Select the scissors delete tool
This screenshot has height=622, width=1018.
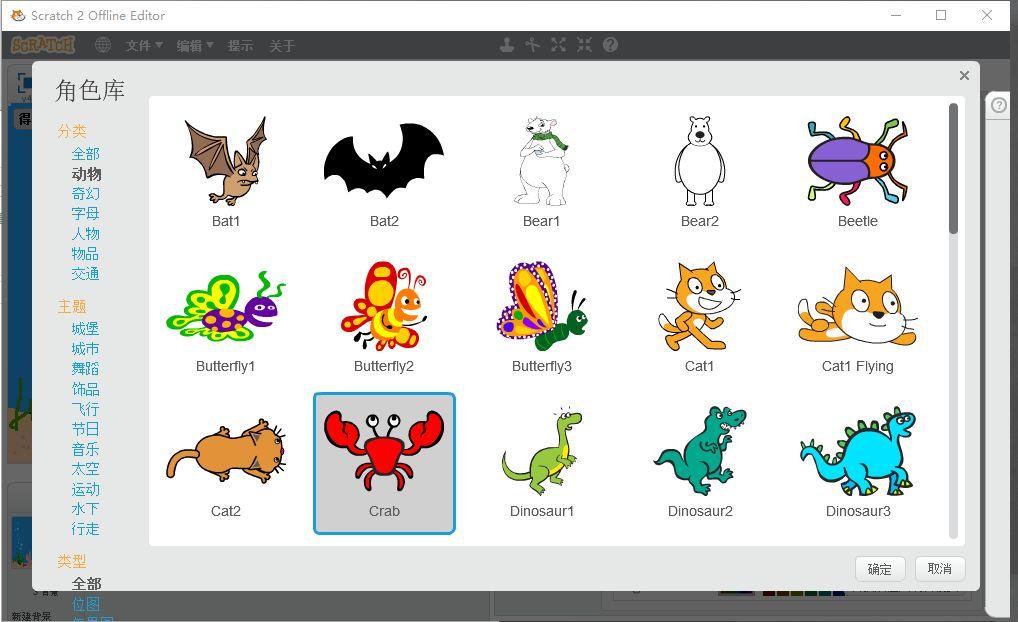coord(532,45)
